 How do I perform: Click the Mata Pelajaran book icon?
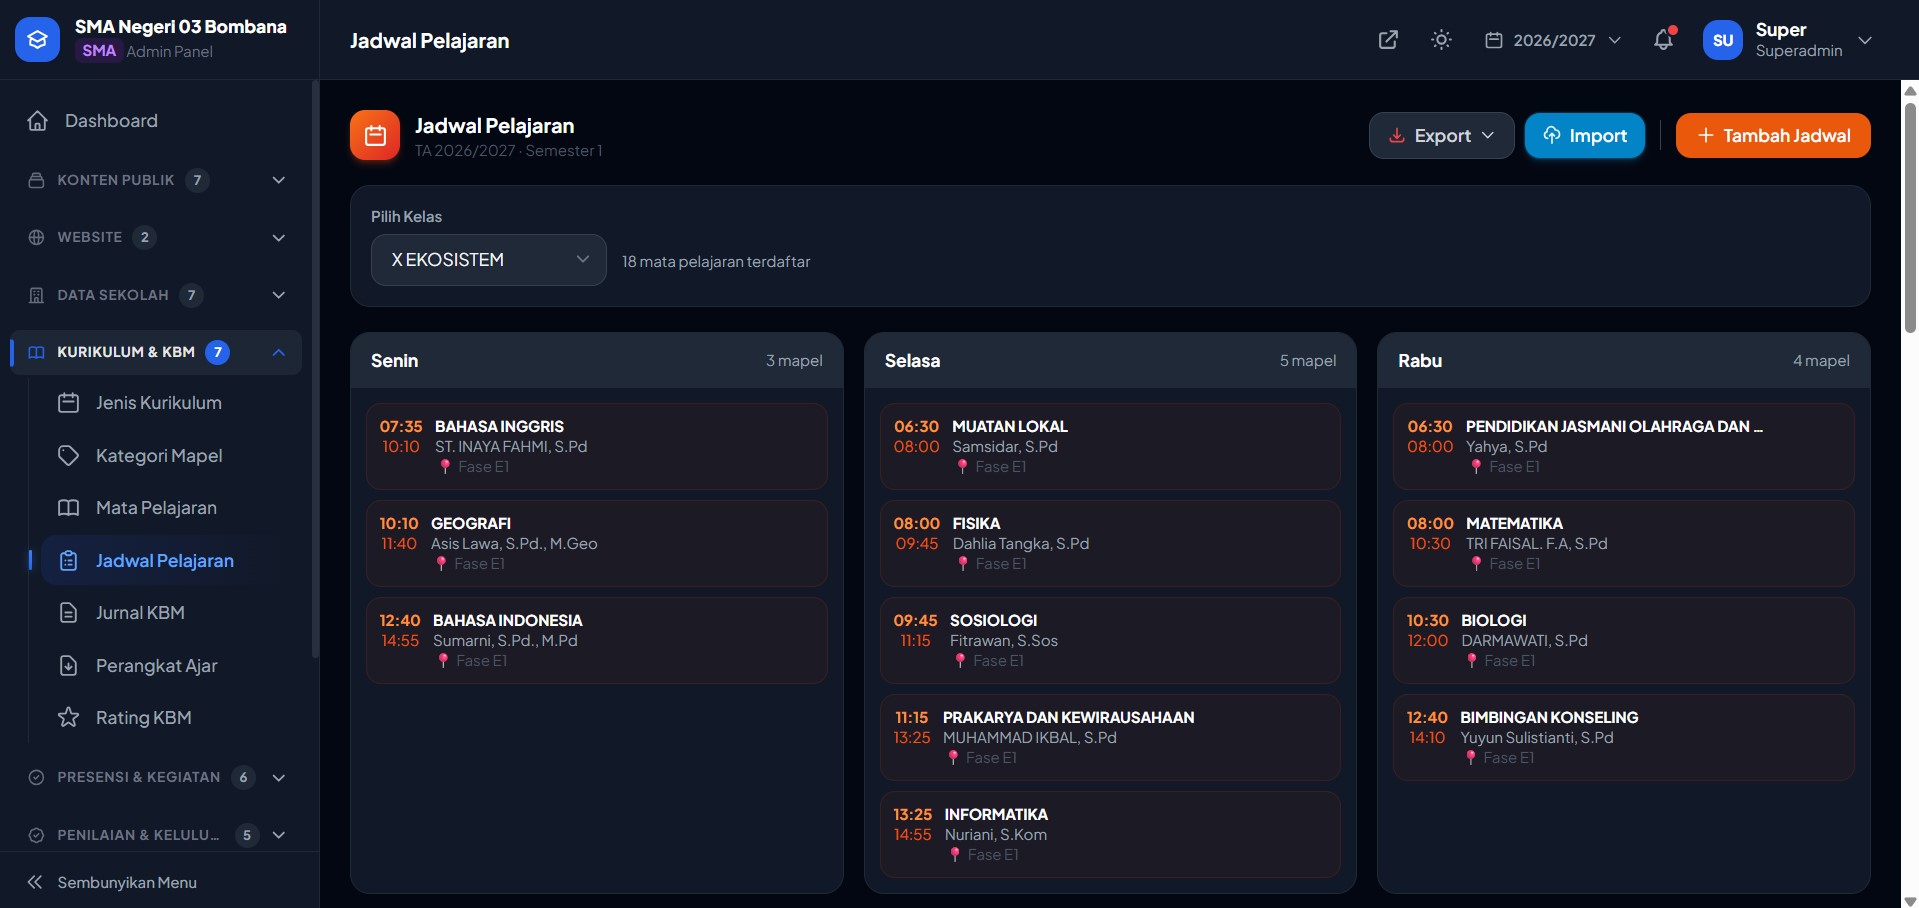[x=68, y=508]
